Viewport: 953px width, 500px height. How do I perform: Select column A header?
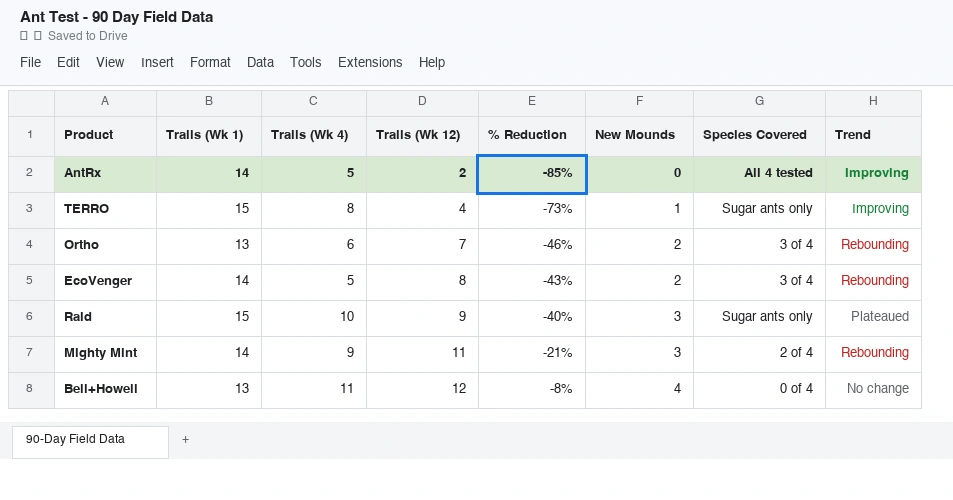pos(105,101)
